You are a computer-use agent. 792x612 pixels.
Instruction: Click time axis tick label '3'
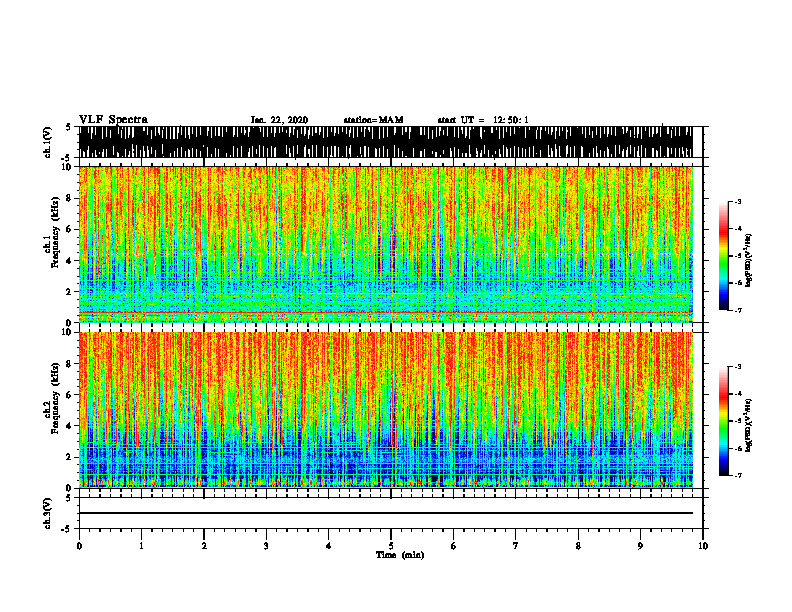coord(266,546)
